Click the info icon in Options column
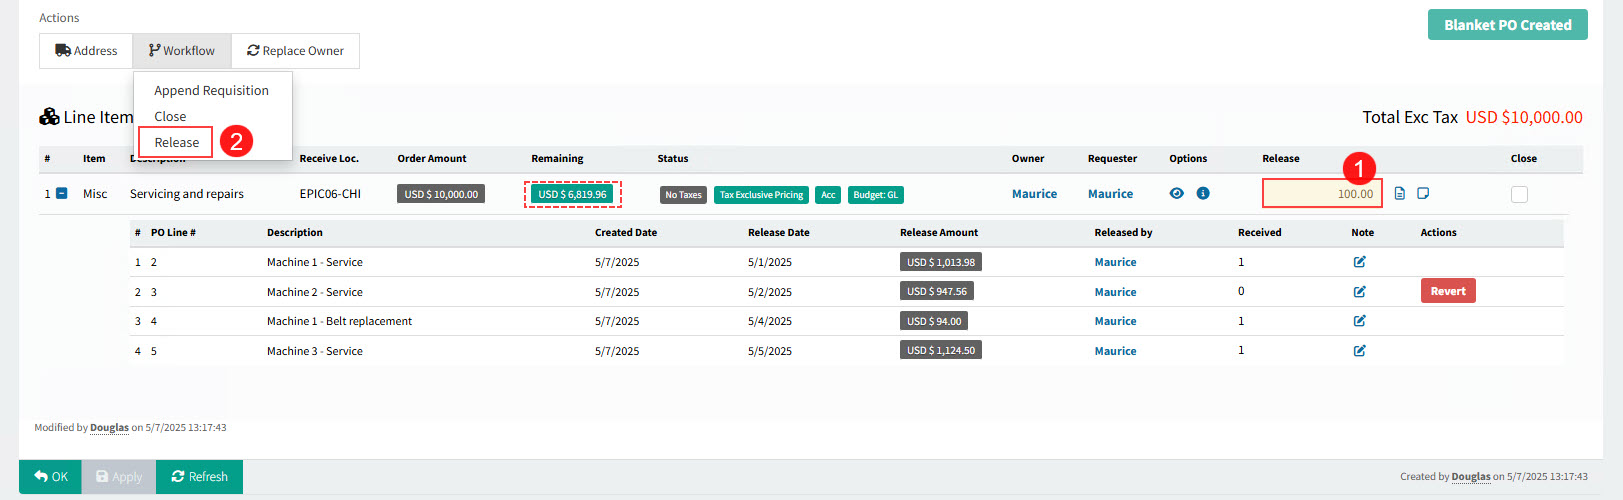1623x500 pixels. point(1203,193)
